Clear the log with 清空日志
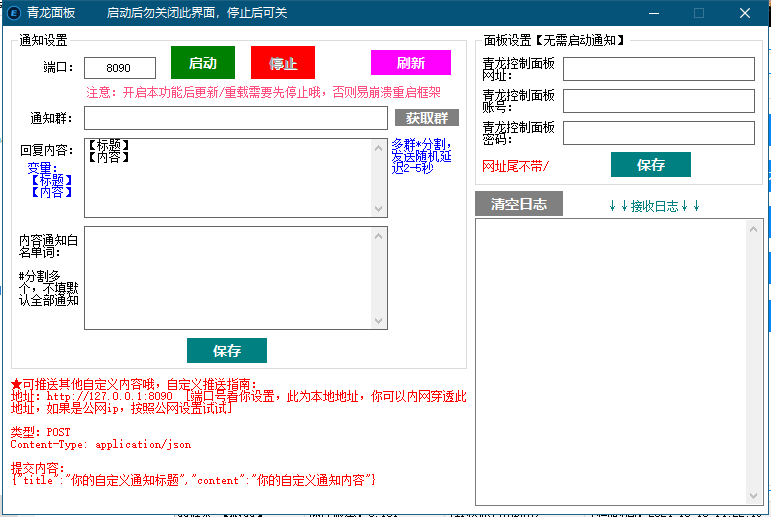 pyautogui.click(x=519, y=204)
